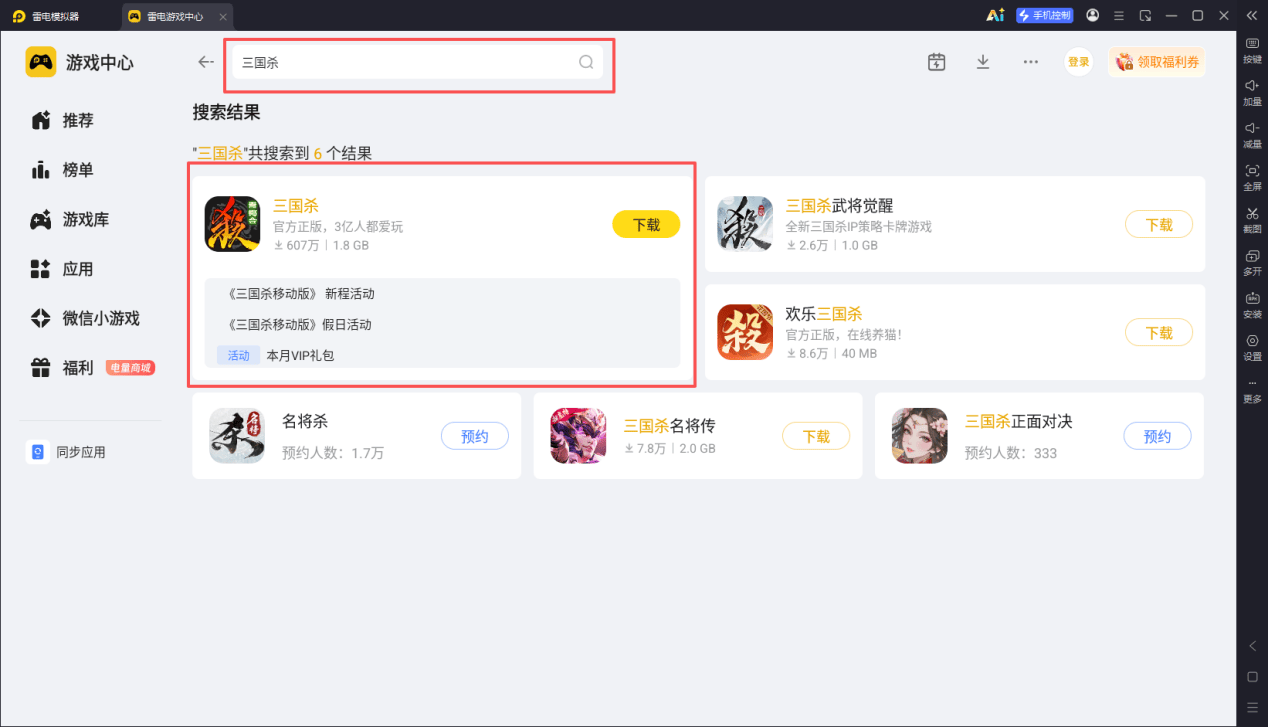Viewport: 1268px width, 727px height.
Task: Download 三国杀武将觉醒
Action: pos(1159,225)
